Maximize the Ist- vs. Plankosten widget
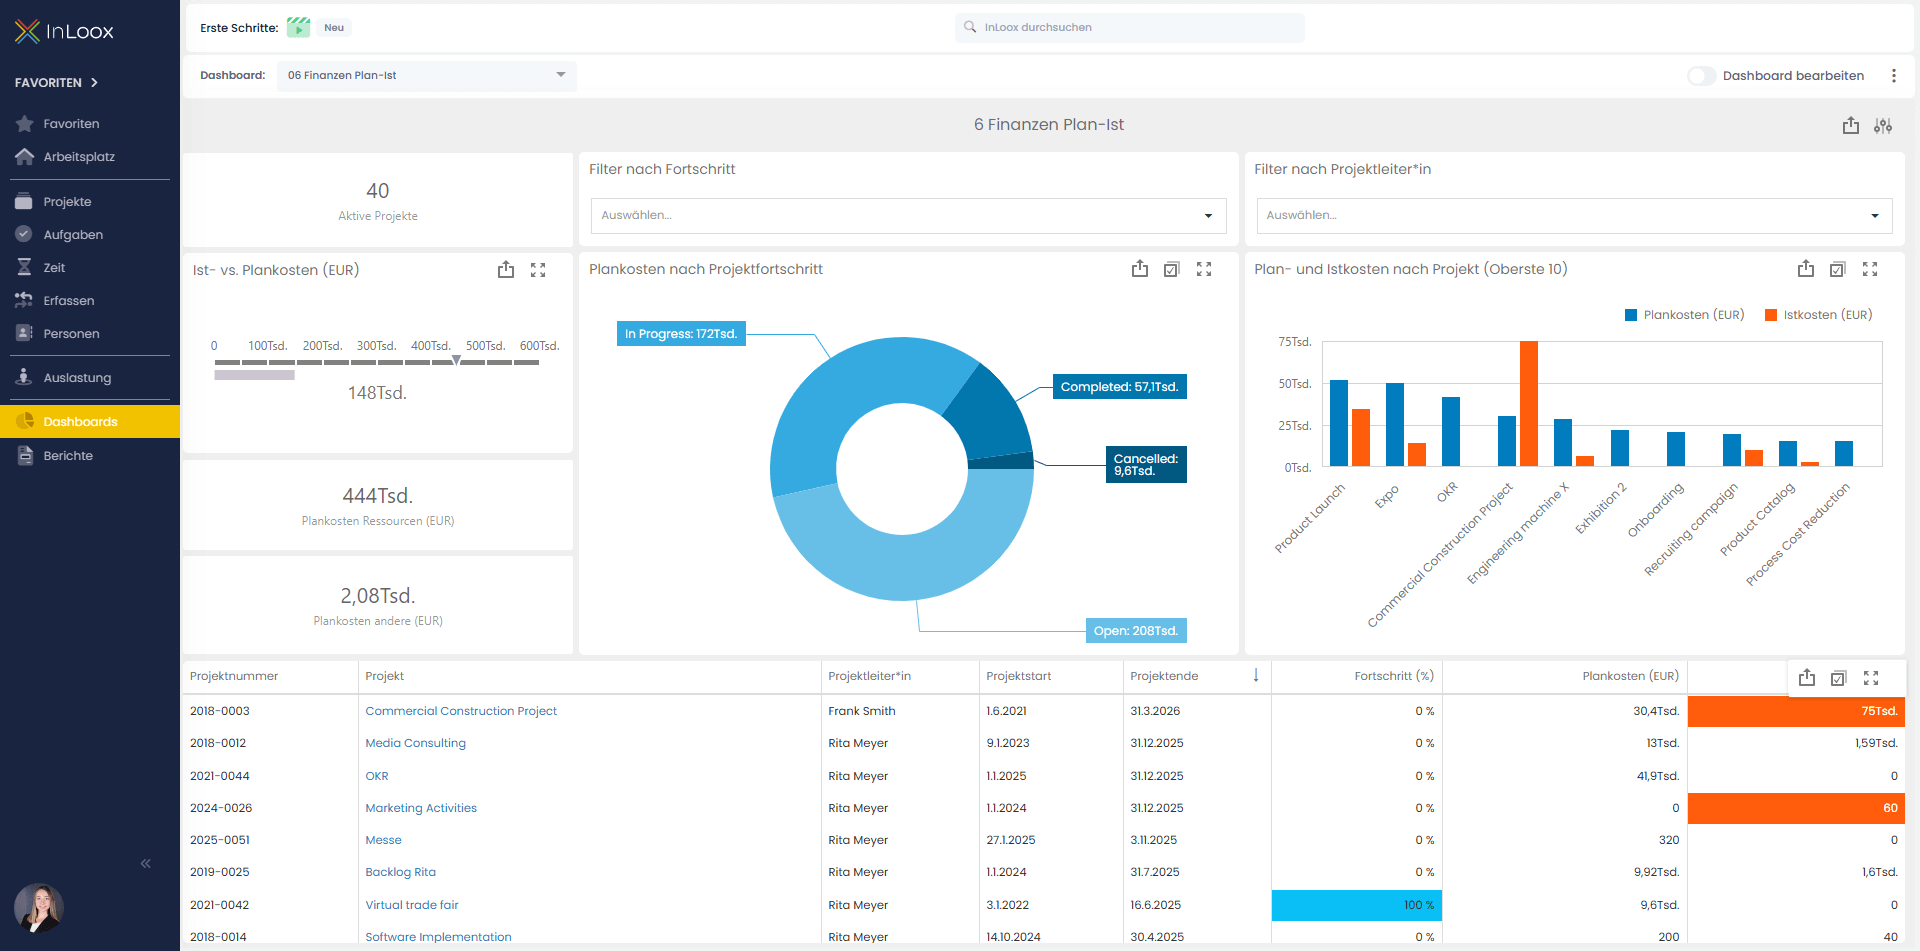1920x951 pixels. [538, 270]
